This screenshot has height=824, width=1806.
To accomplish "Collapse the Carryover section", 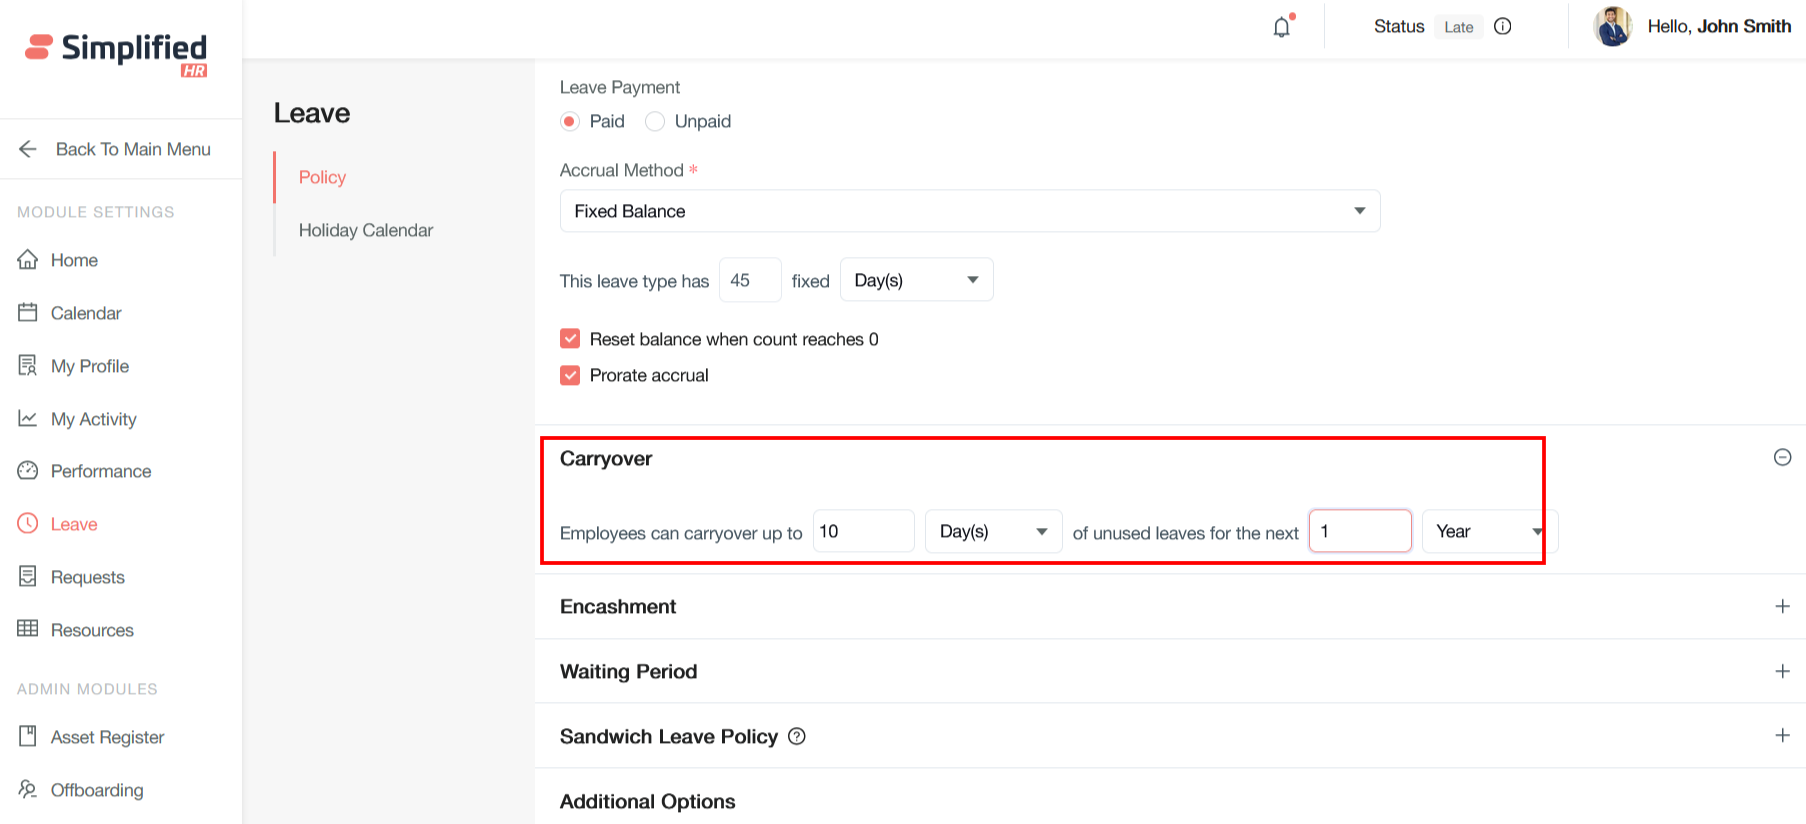I will [1781, 457].
